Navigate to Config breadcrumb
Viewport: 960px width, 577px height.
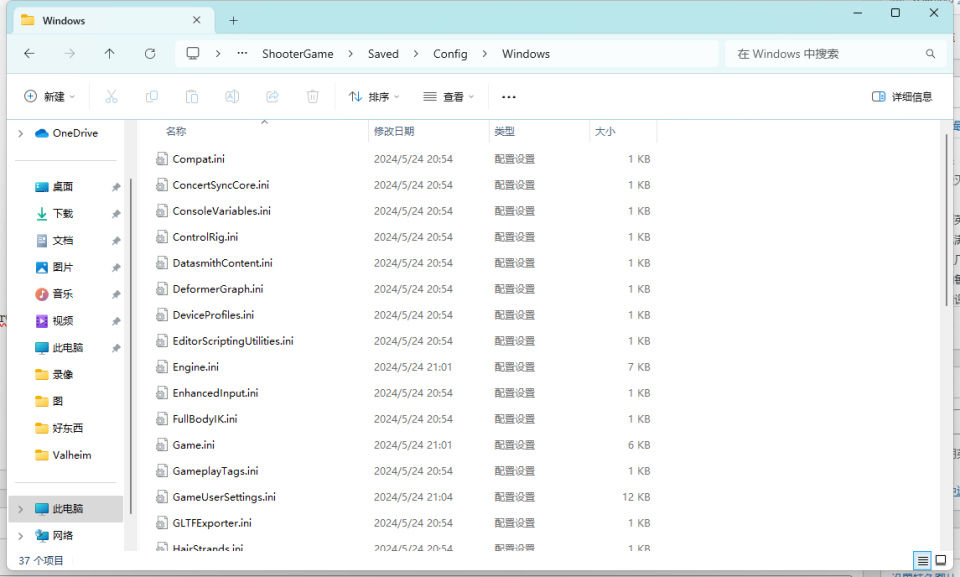450,54
